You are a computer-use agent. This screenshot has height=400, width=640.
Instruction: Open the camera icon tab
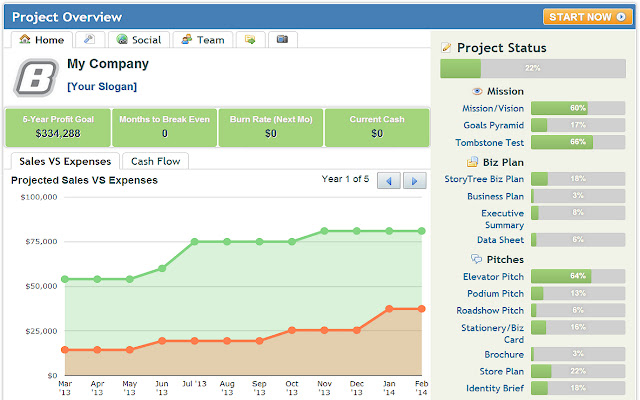click(x=282, y=40)
